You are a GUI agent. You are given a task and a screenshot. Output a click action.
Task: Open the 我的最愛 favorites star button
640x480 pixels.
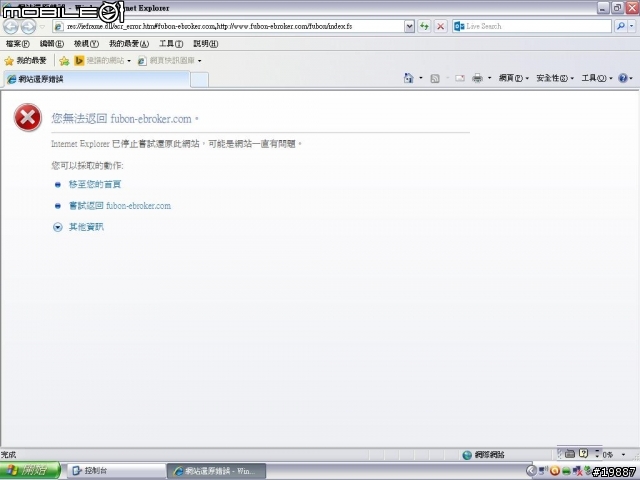click(x=25, y=61)
